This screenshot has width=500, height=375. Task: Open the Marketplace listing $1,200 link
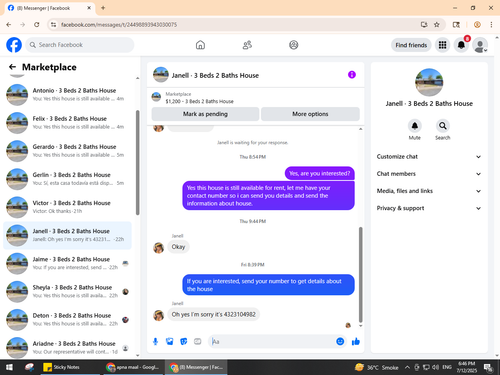[x=199, y=101]
